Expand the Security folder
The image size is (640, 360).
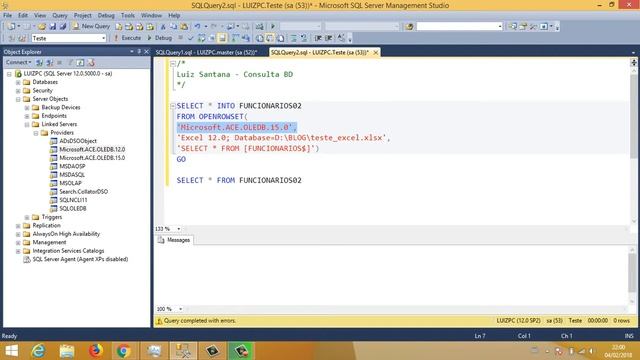(x=18, y=91)
